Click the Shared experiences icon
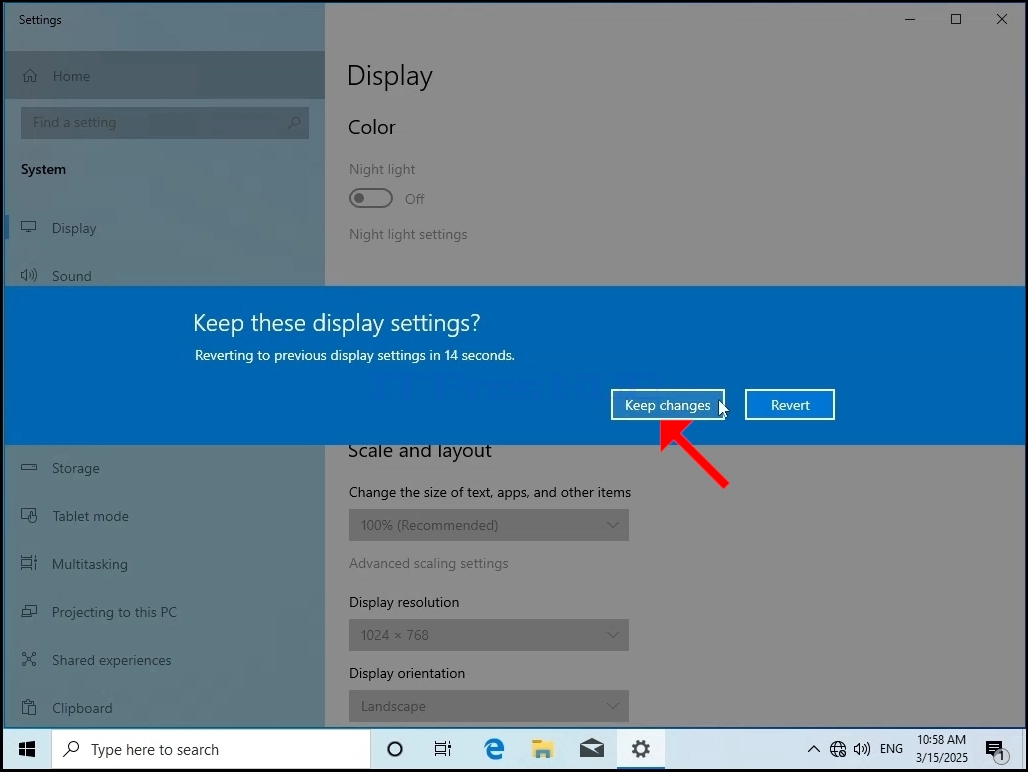Viewport: 1028px width, 772px height. click(29, 659)
